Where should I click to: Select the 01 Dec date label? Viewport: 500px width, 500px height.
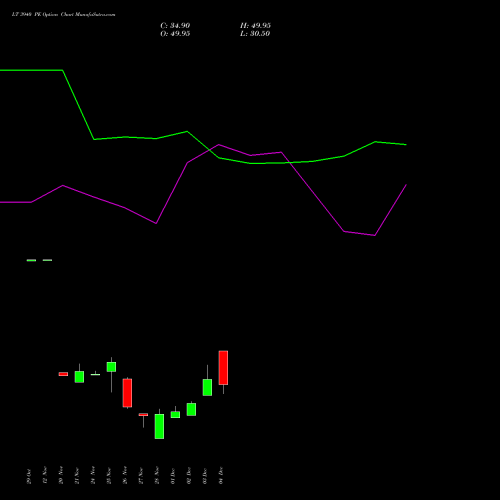coord(173,476)
